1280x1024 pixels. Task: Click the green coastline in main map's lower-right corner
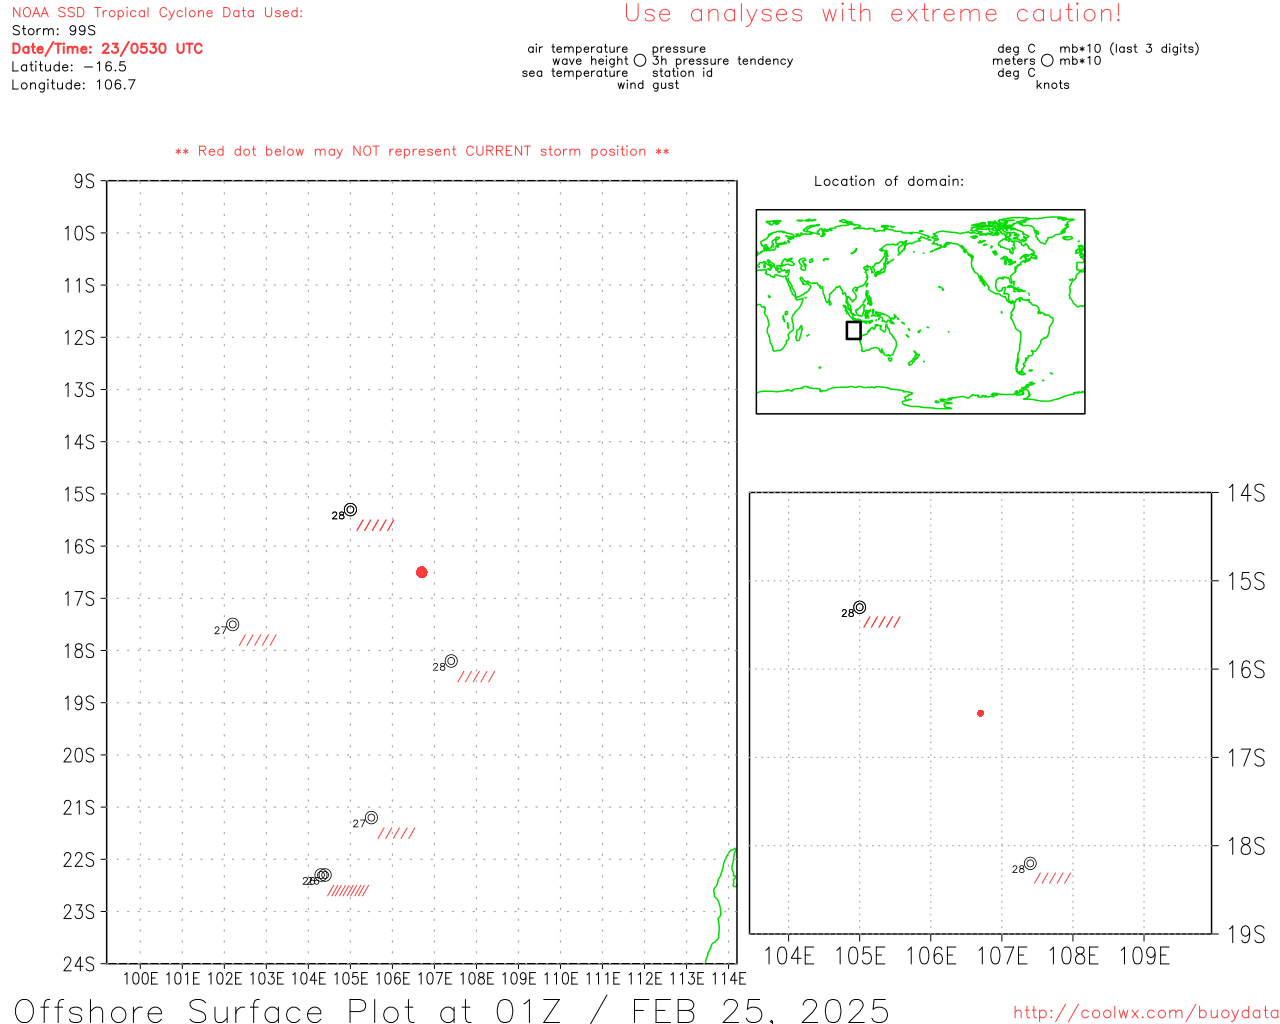tap(722, 905)
